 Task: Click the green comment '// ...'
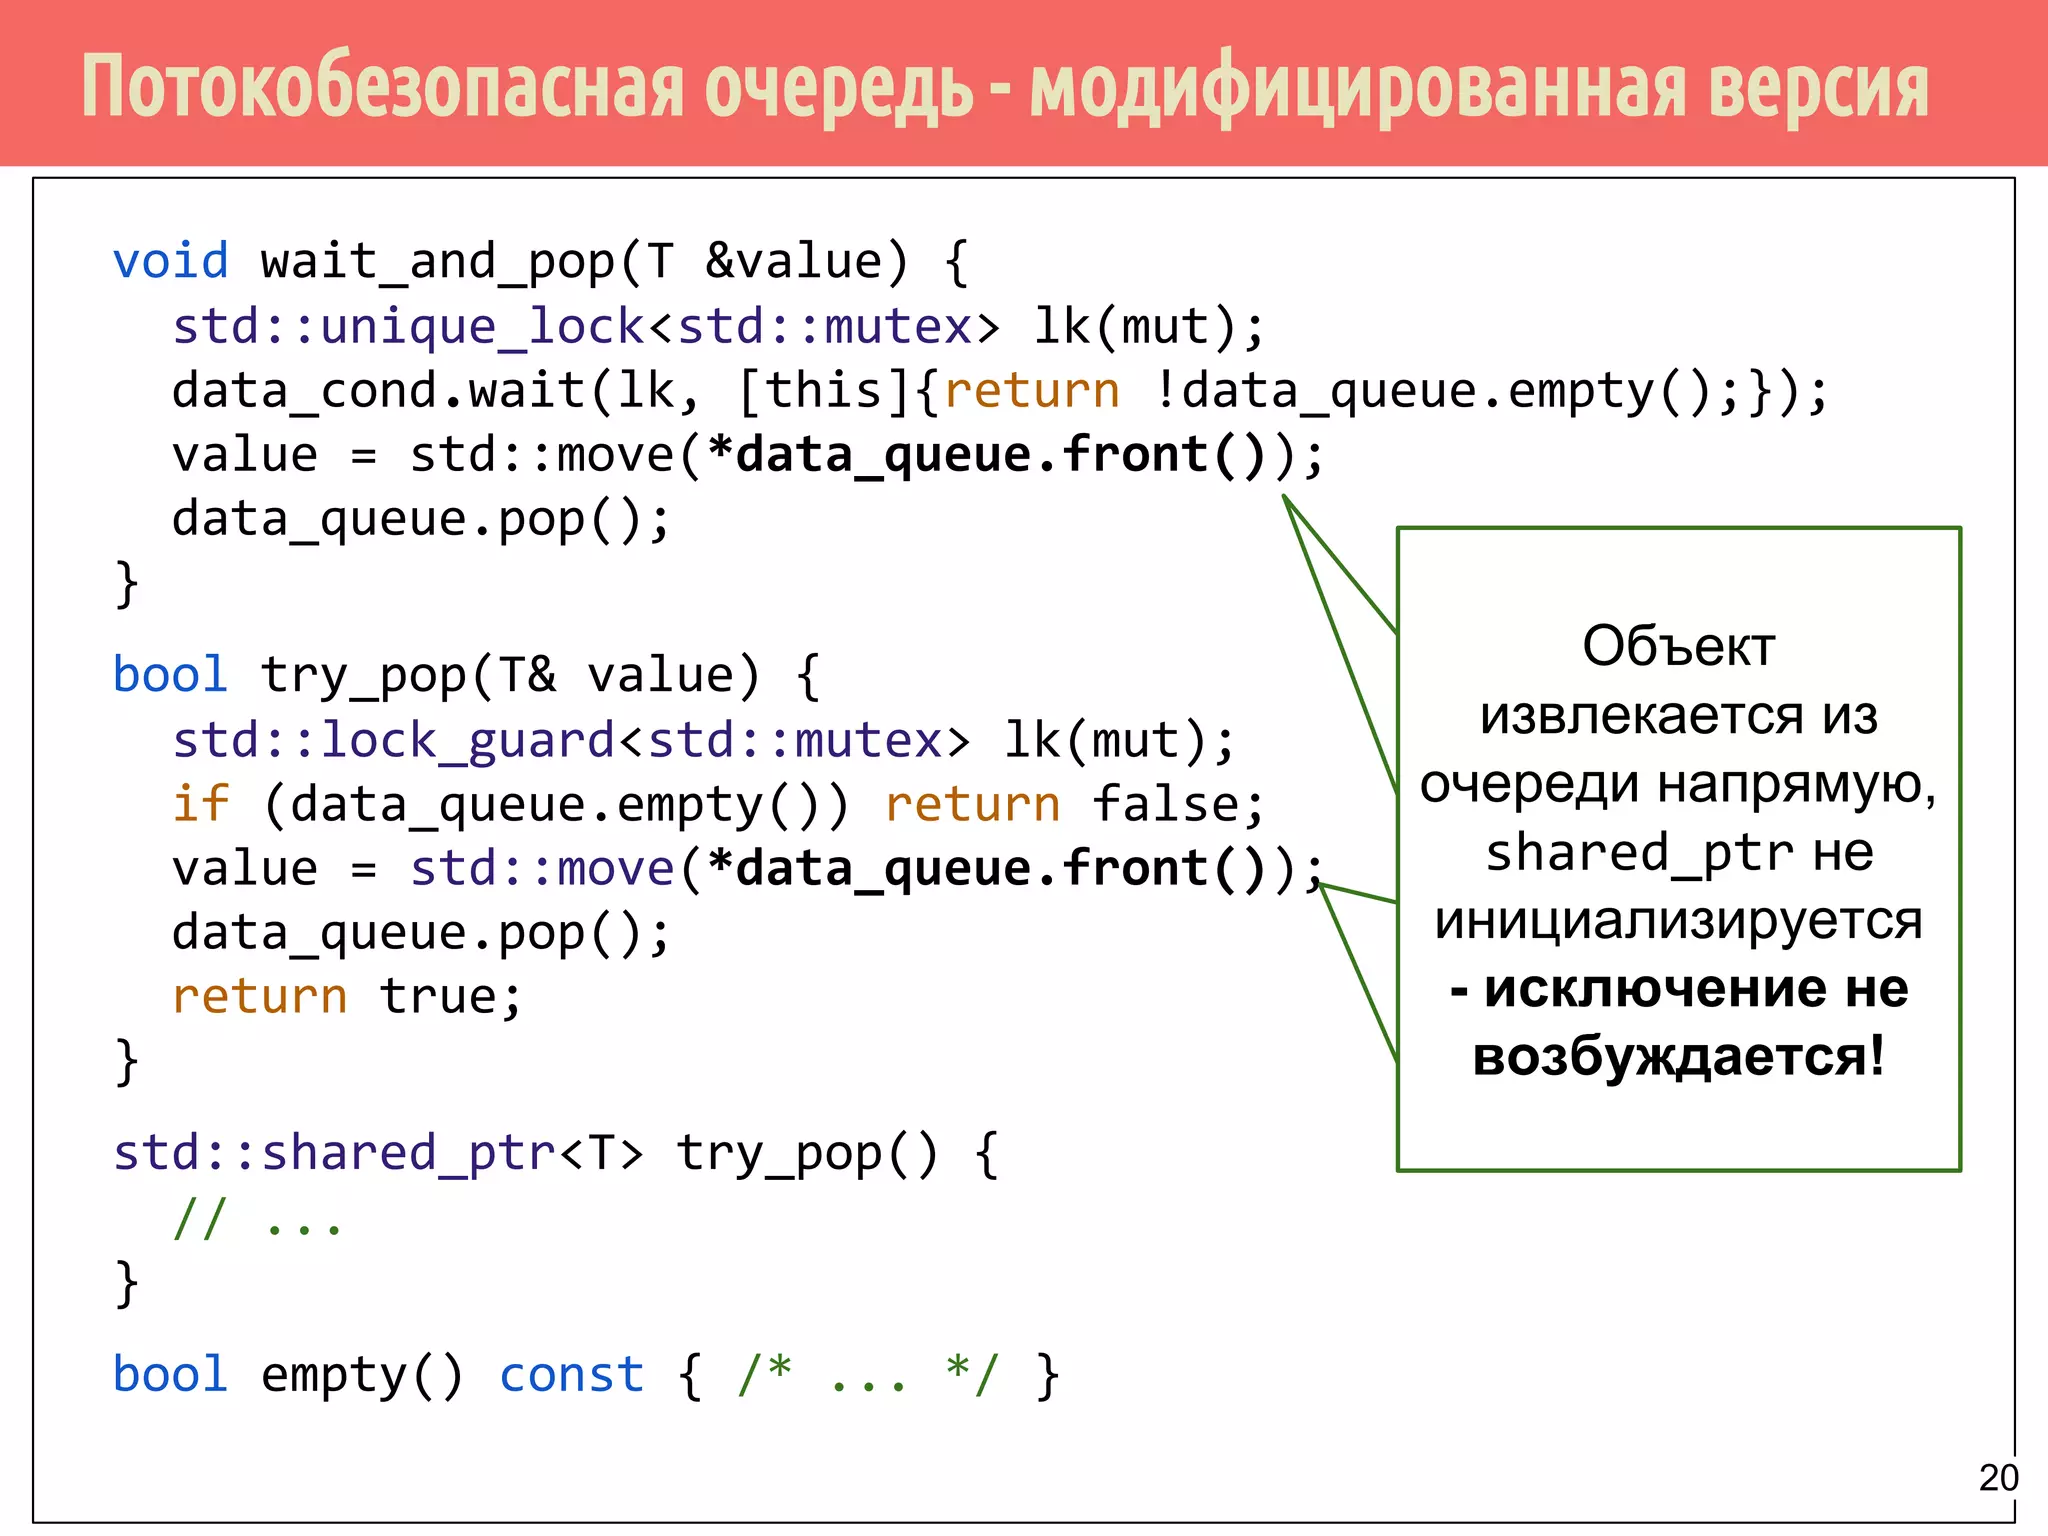pyautogui.click(x=258, y=1219)
